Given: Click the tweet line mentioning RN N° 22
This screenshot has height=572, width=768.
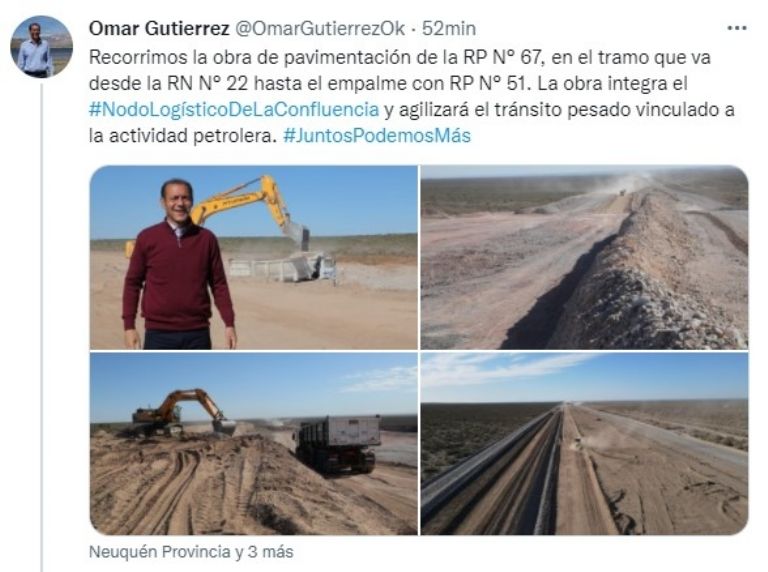Looking at the screenshot, I should click(x=388, y=83).
